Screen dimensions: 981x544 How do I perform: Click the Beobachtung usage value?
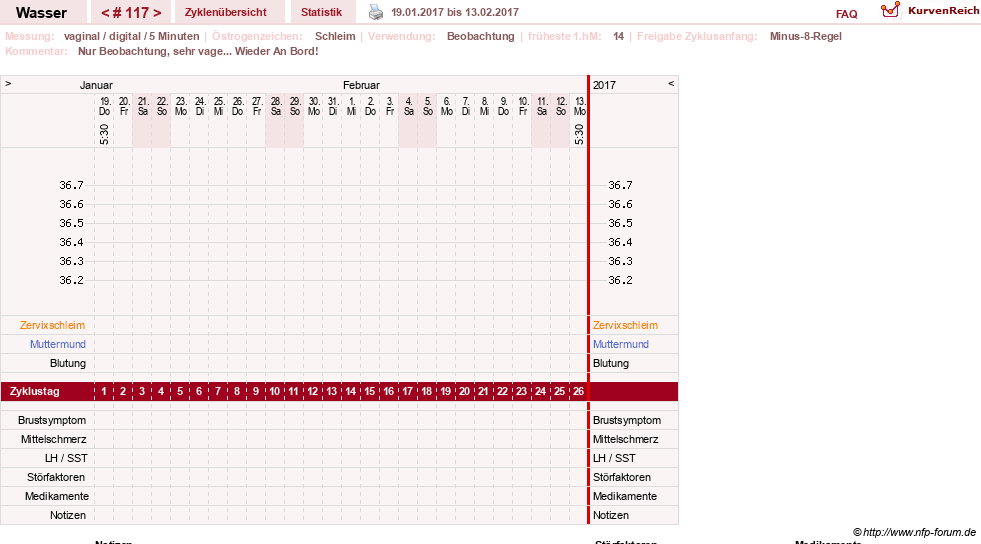(480, 36)
